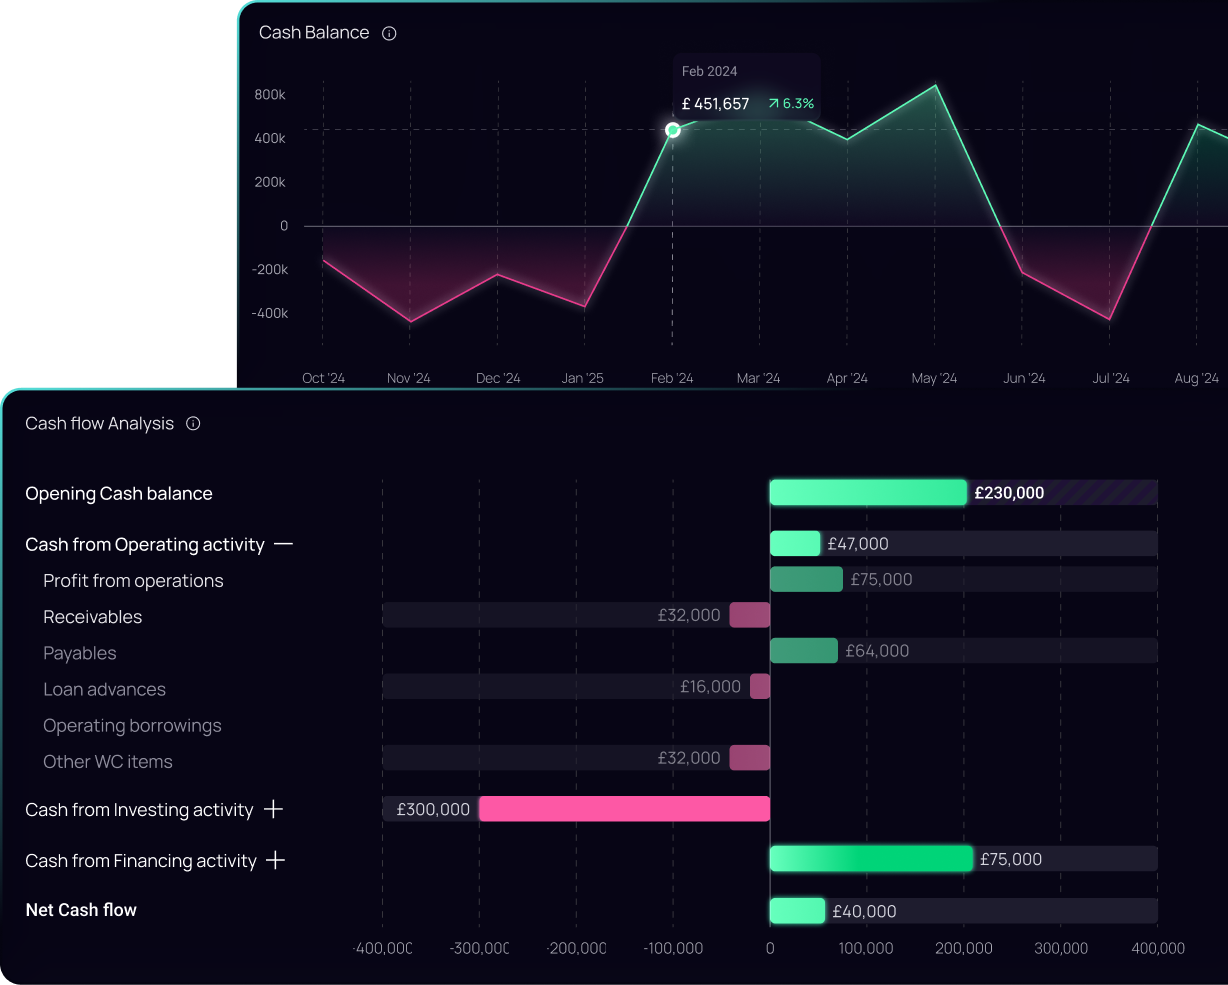This screenshot has width=1228, height=985.
Task: Click the Feb 2024 tooltip heading
Action: coord(709,71)
